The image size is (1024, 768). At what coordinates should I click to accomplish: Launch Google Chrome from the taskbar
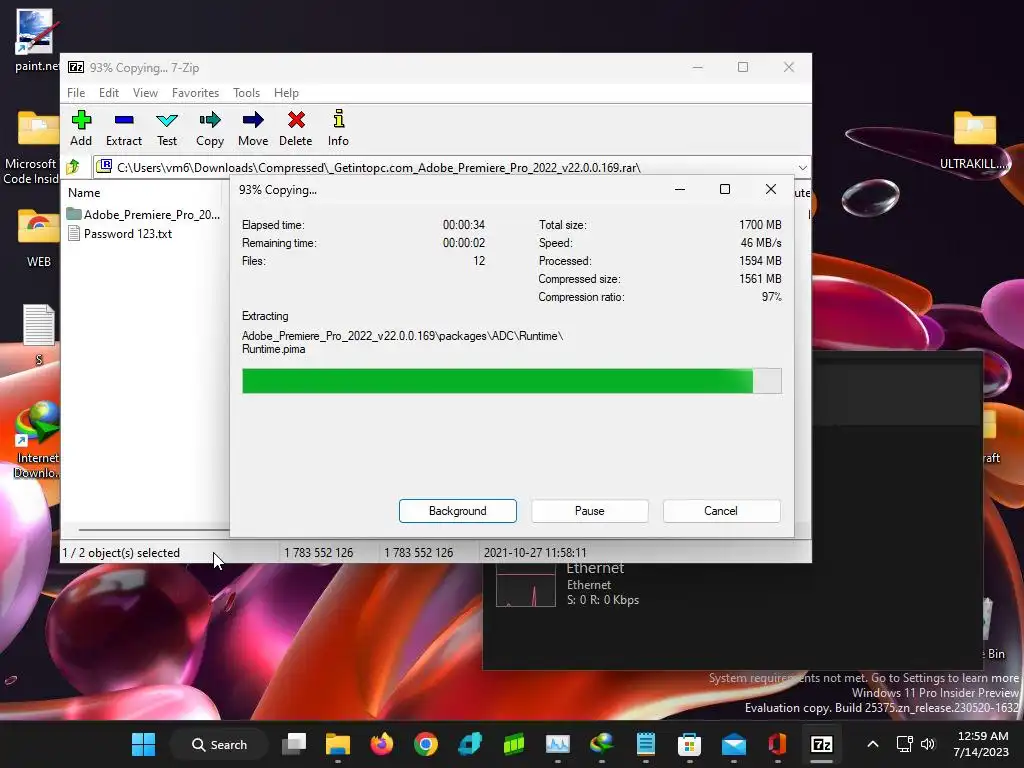pyautogui.click(x=426, y=744)
